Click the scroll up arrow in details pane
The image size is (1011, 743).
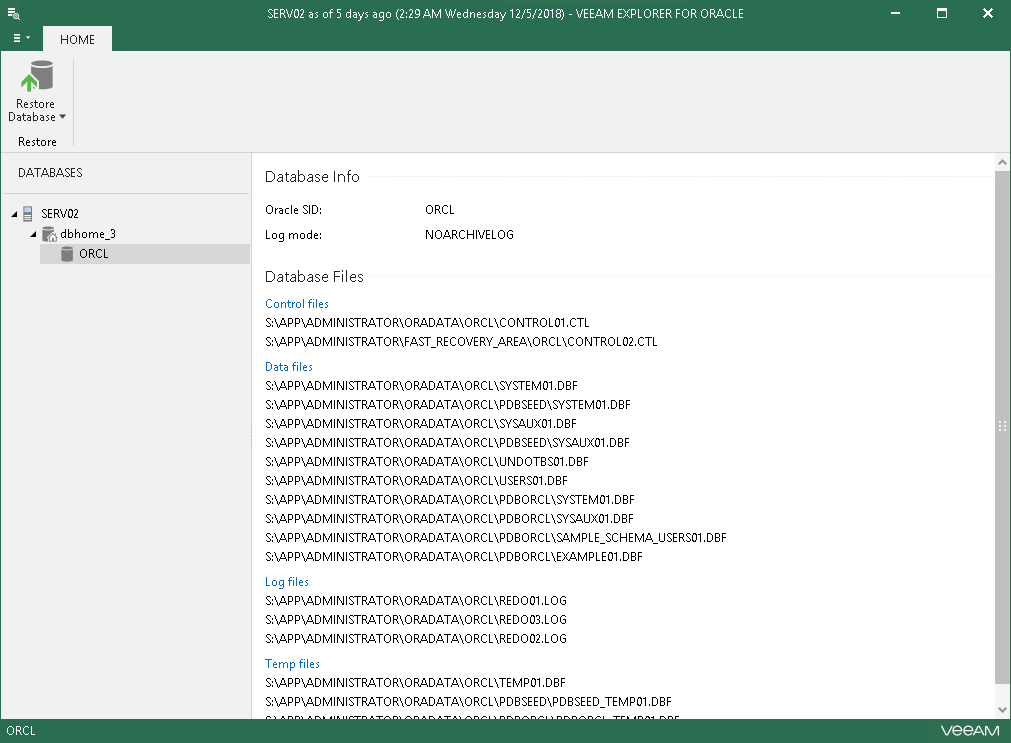(x=1002, y=162)
